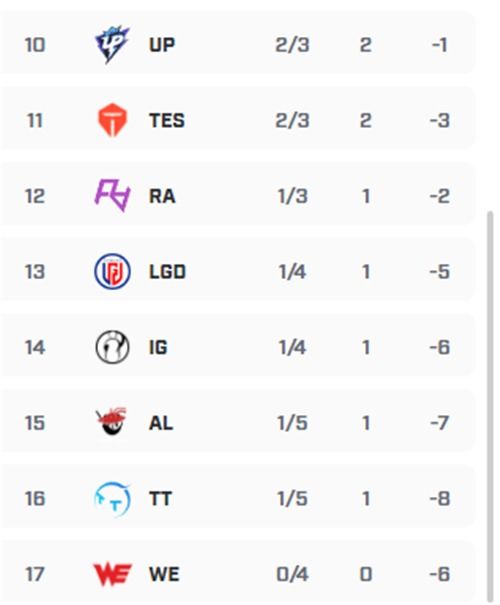Click the WE red logo
Viewport: 500px width, 605px height.
(113, 574)
